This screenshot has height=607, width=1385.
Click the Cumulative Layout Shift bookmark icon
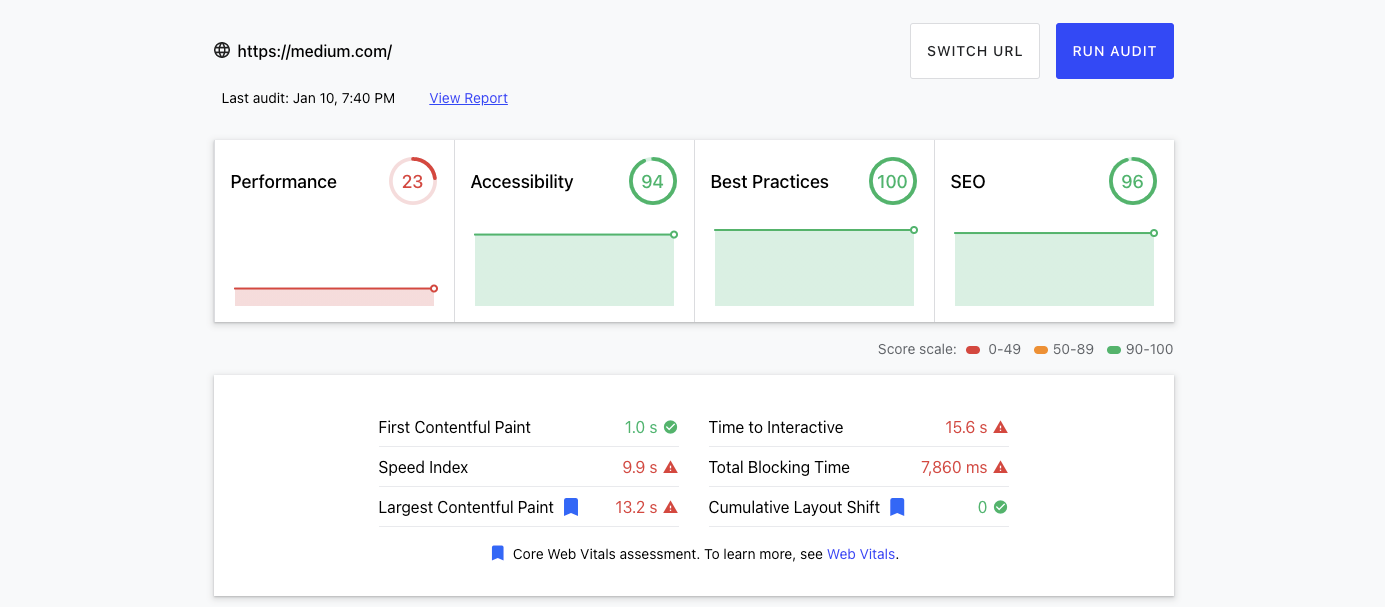click(897, 507)
